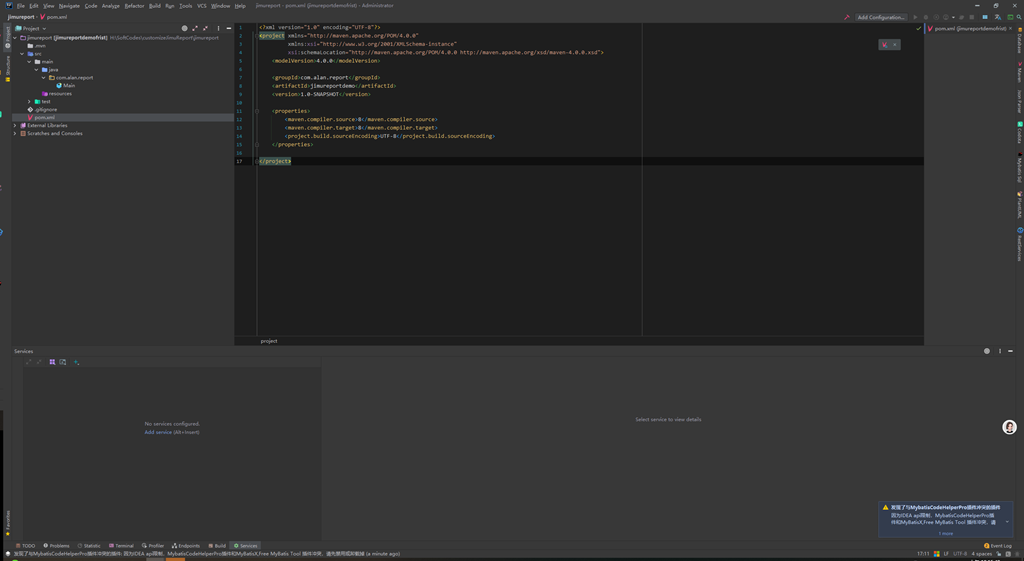Open the TODO tool window tab
Image resolution: width=1024 pixels, height=561 pixels.
pyautogui.click(x=25, y=546)
